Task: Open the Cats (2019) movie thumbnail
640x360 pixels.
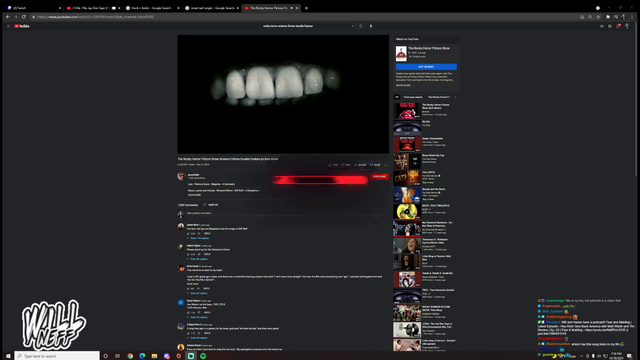Action: click(407, 178)
